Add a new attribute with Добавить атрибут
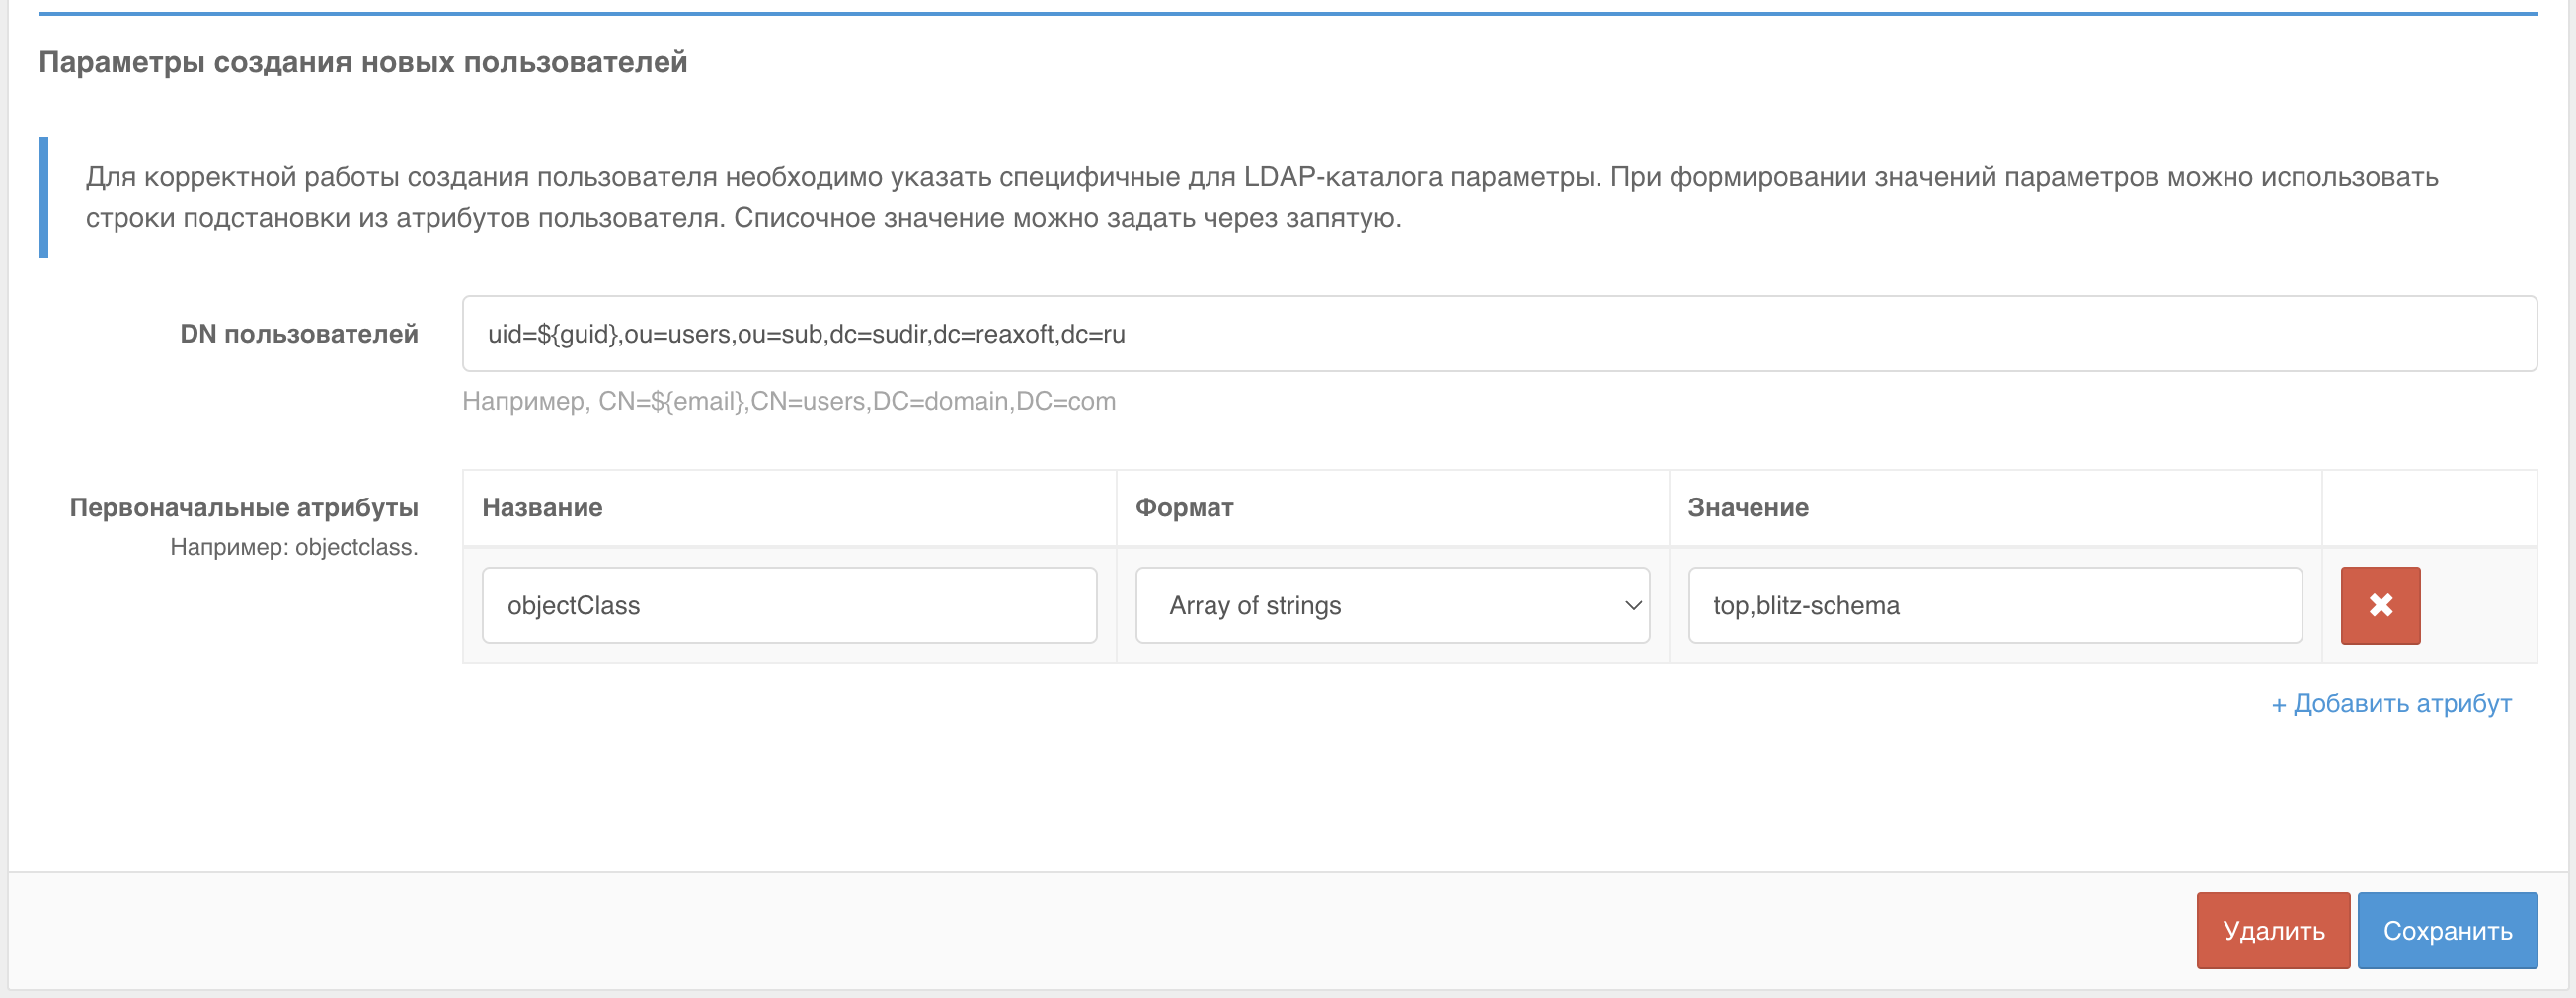2576x998 pixels. pyautogui.click(x=2391, y=703)
